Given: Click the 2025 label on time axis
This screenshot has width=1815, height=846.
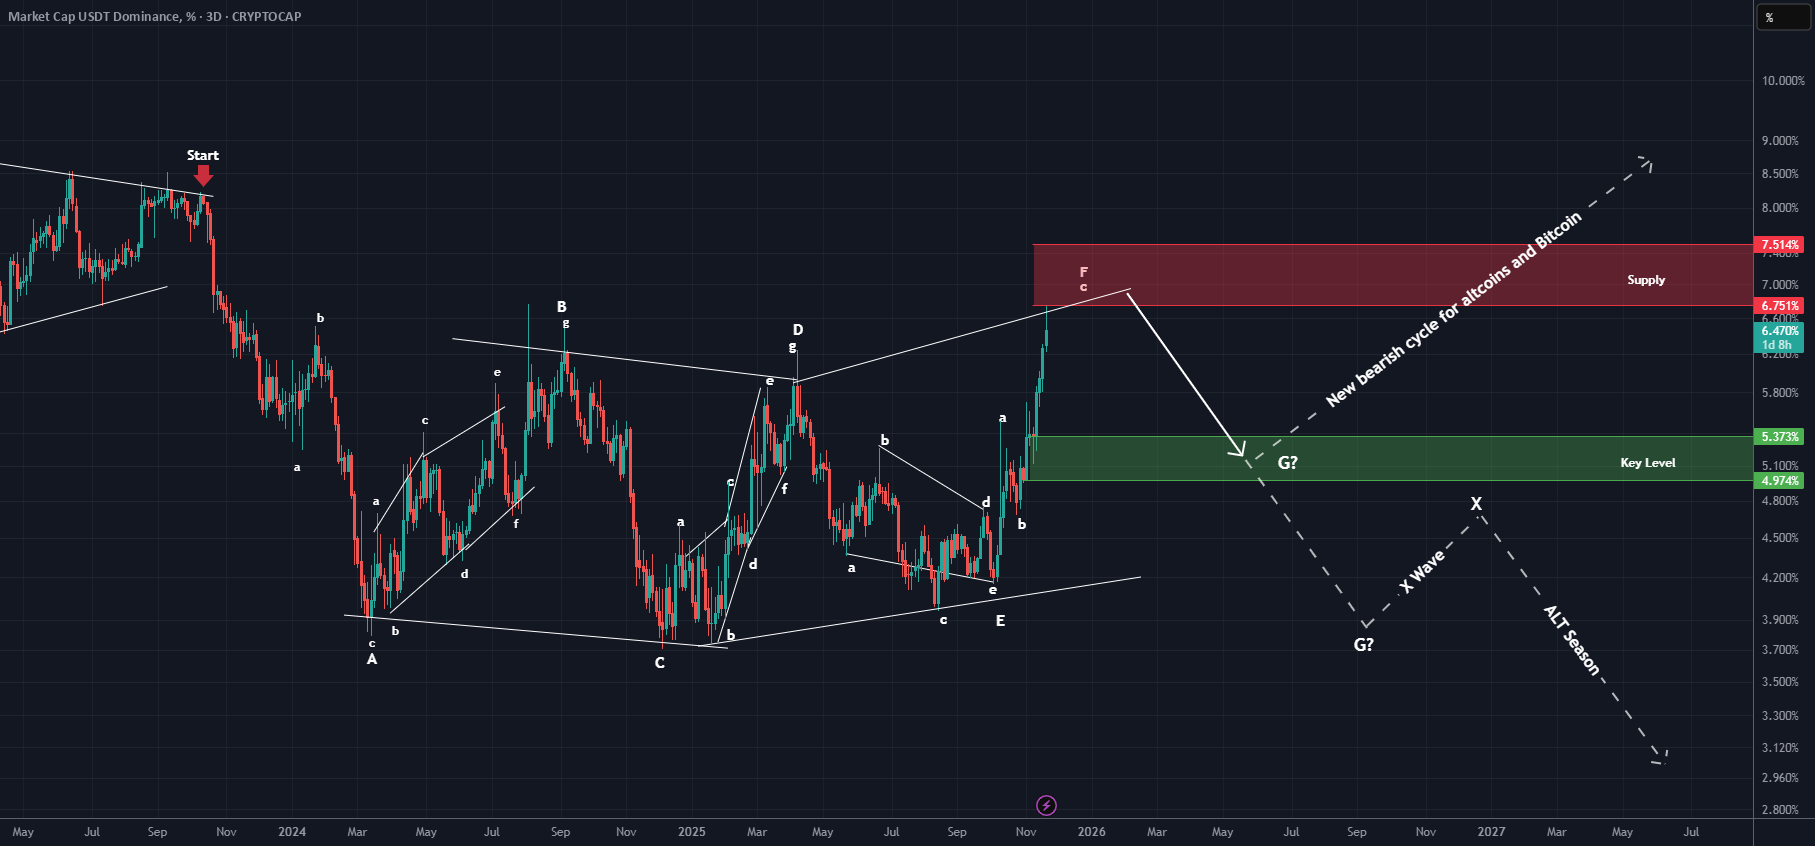Looking at the screenshot, I should [x=691, y=832].
